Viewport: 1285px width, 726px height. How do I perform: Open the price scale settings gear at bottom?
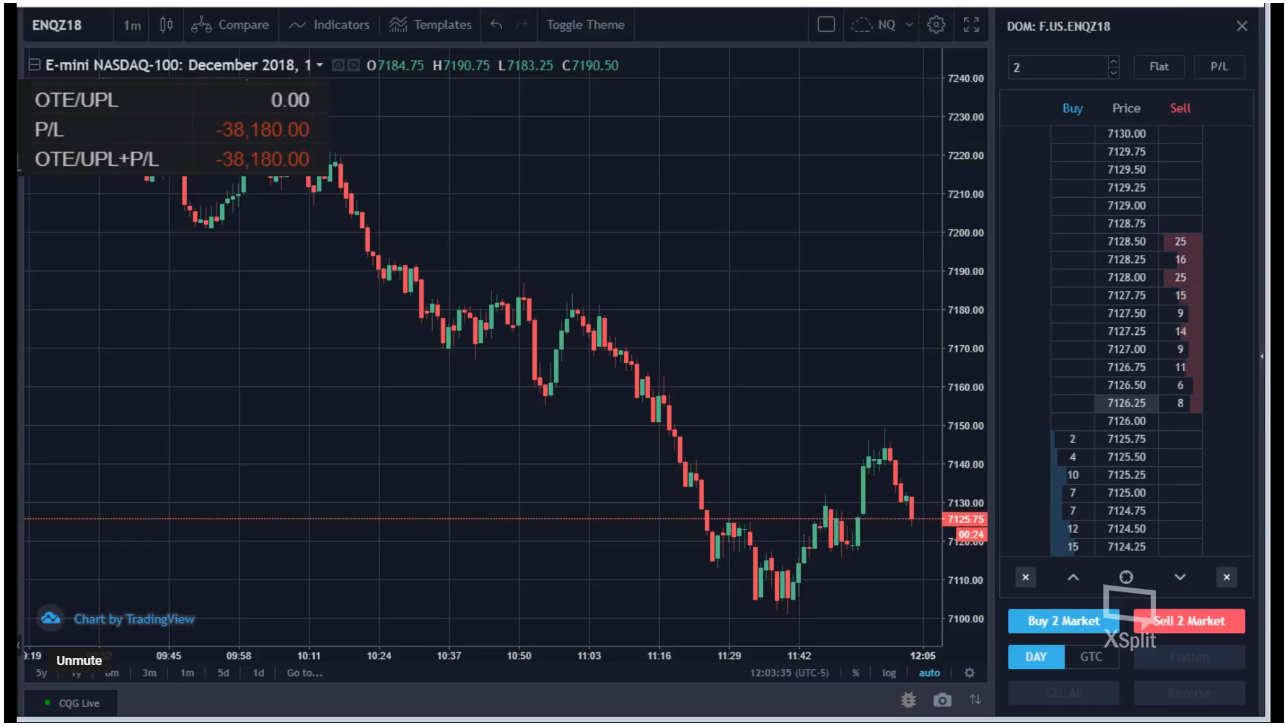coord(969,673)
